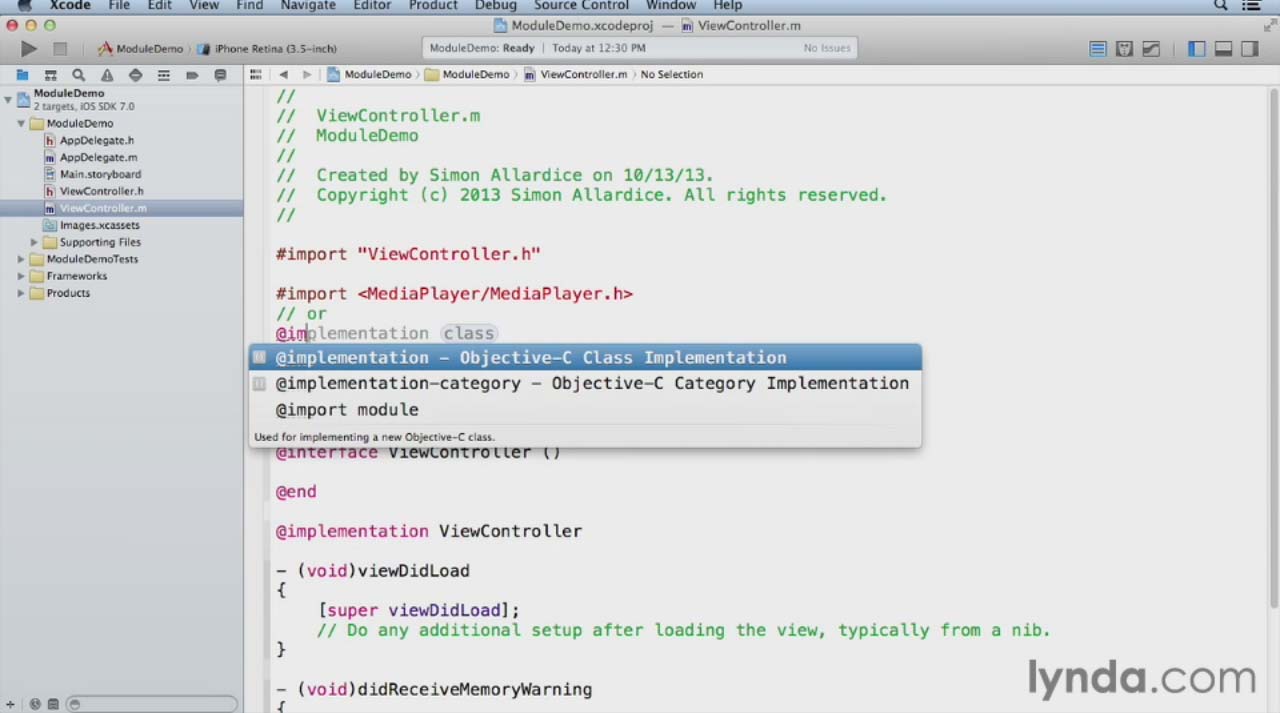Open the Project navigator folder icon

click(x=22, y=75)
